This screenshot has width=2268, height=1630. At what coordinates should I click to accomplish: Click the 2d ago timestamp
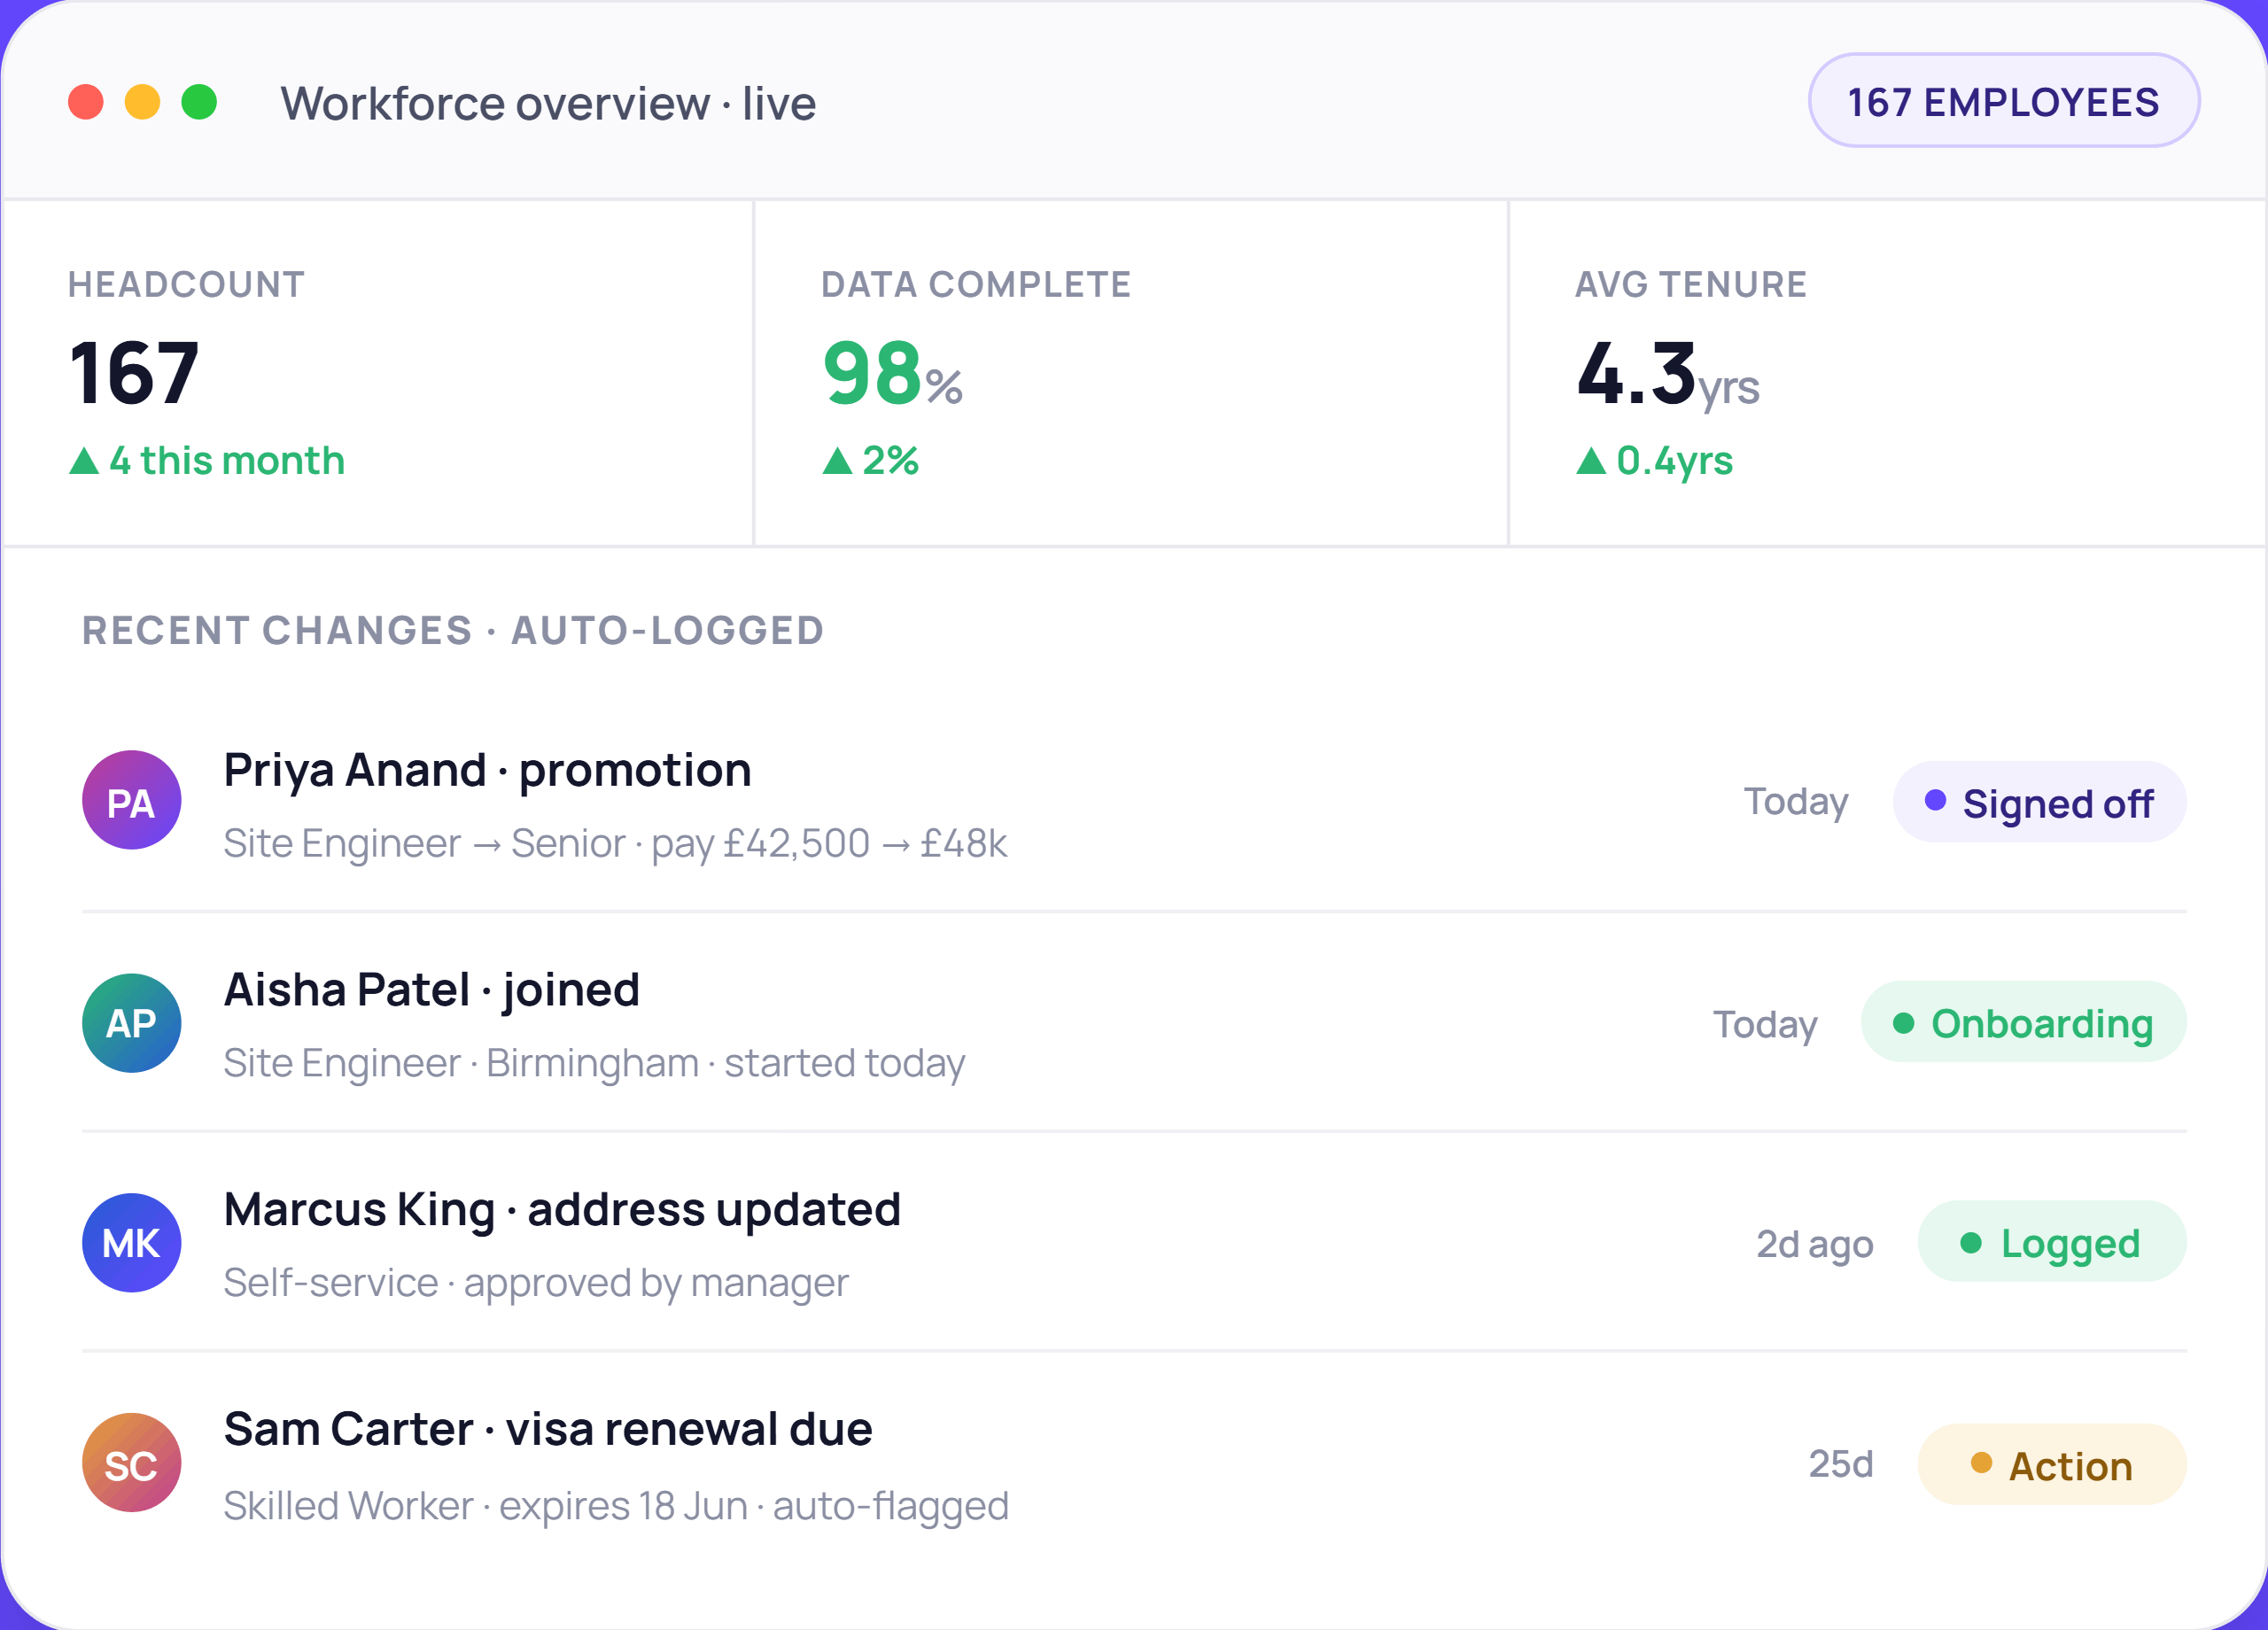(1815, 1245)
